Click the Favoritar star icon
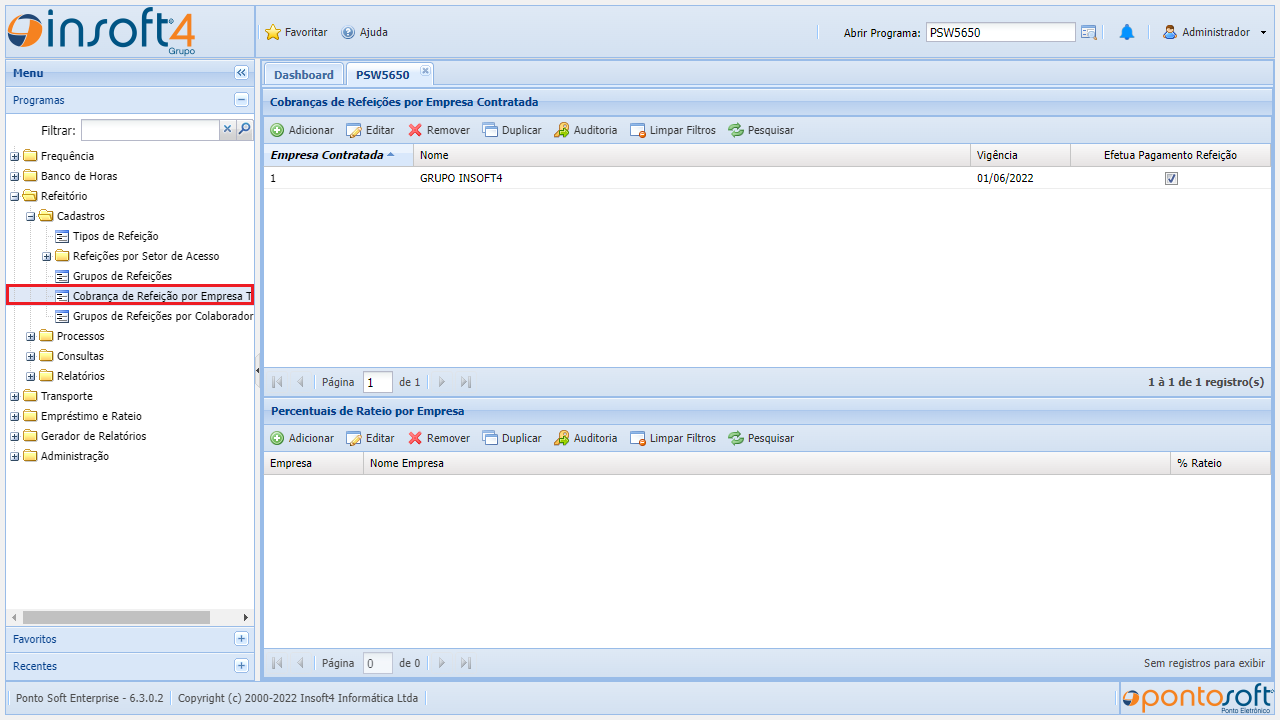1280x720 pixels. (x=273, y=32)
